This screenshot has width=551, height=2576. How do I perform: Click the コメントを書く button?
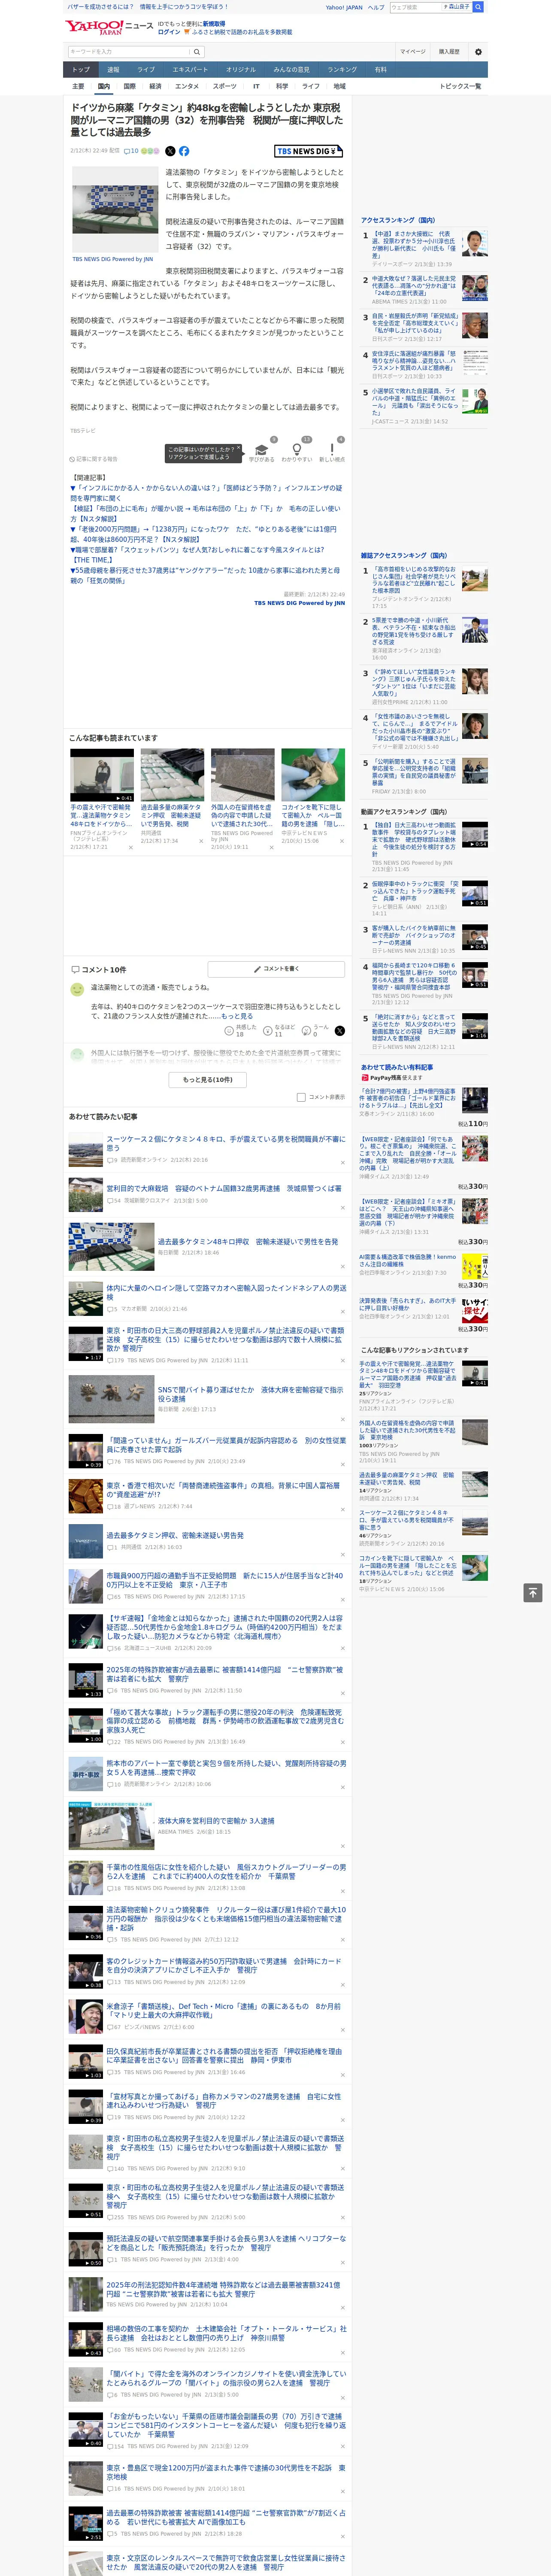click(277, 969)
